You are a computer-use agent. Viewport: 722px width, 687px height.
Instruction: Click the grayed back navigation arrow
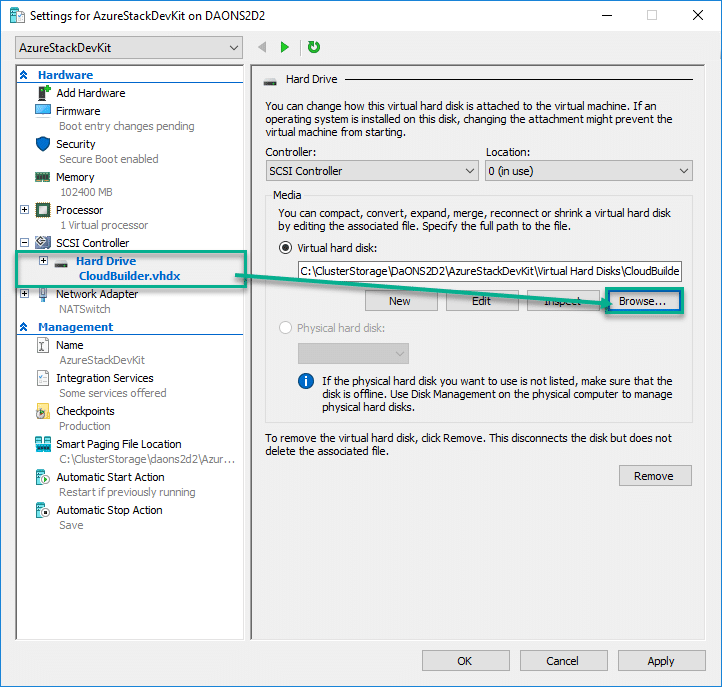[262, 47]
